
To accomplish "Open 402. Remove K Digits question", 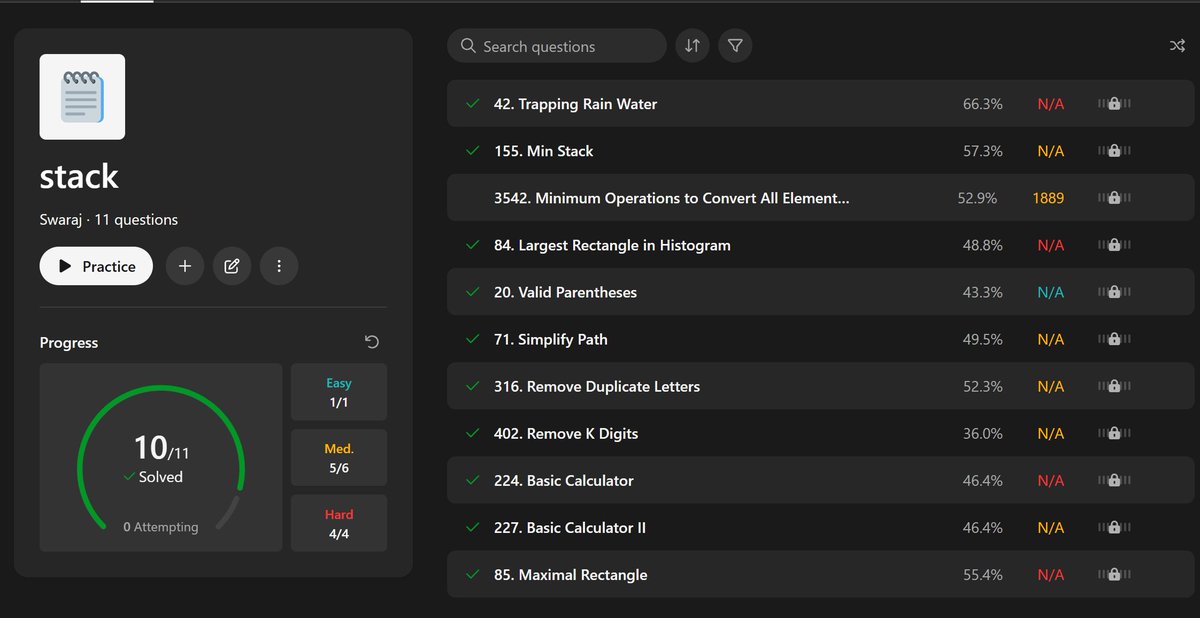I will [x=820, y=433].
